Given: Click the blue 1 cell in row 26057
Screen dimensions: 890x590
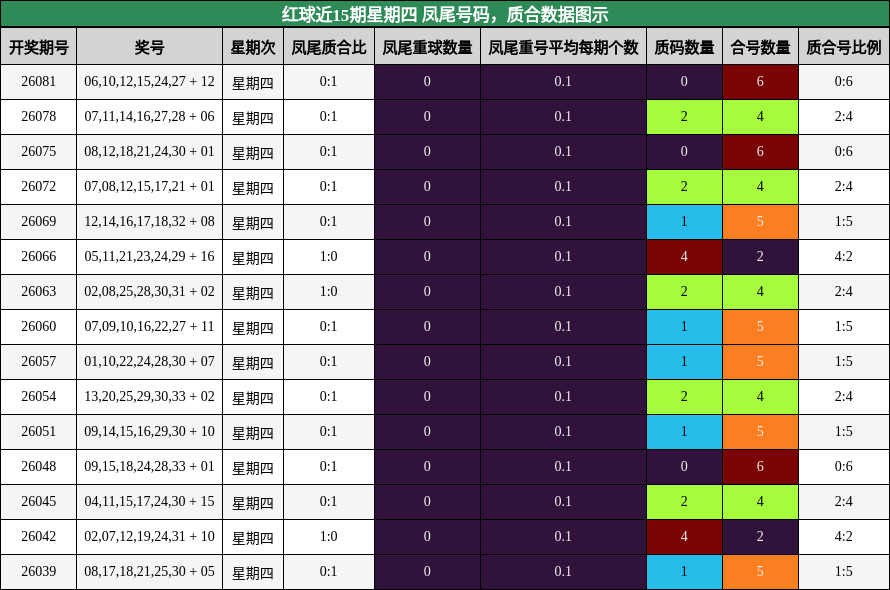Looking at the screenshot, I should 684,362.
